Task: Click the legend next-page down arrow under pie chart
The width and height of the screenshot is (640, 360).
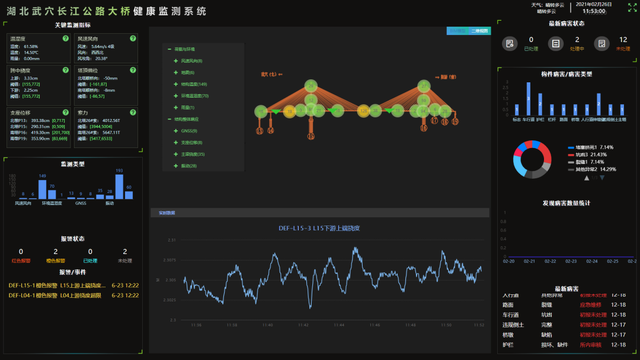Action: tap(602, 178)
